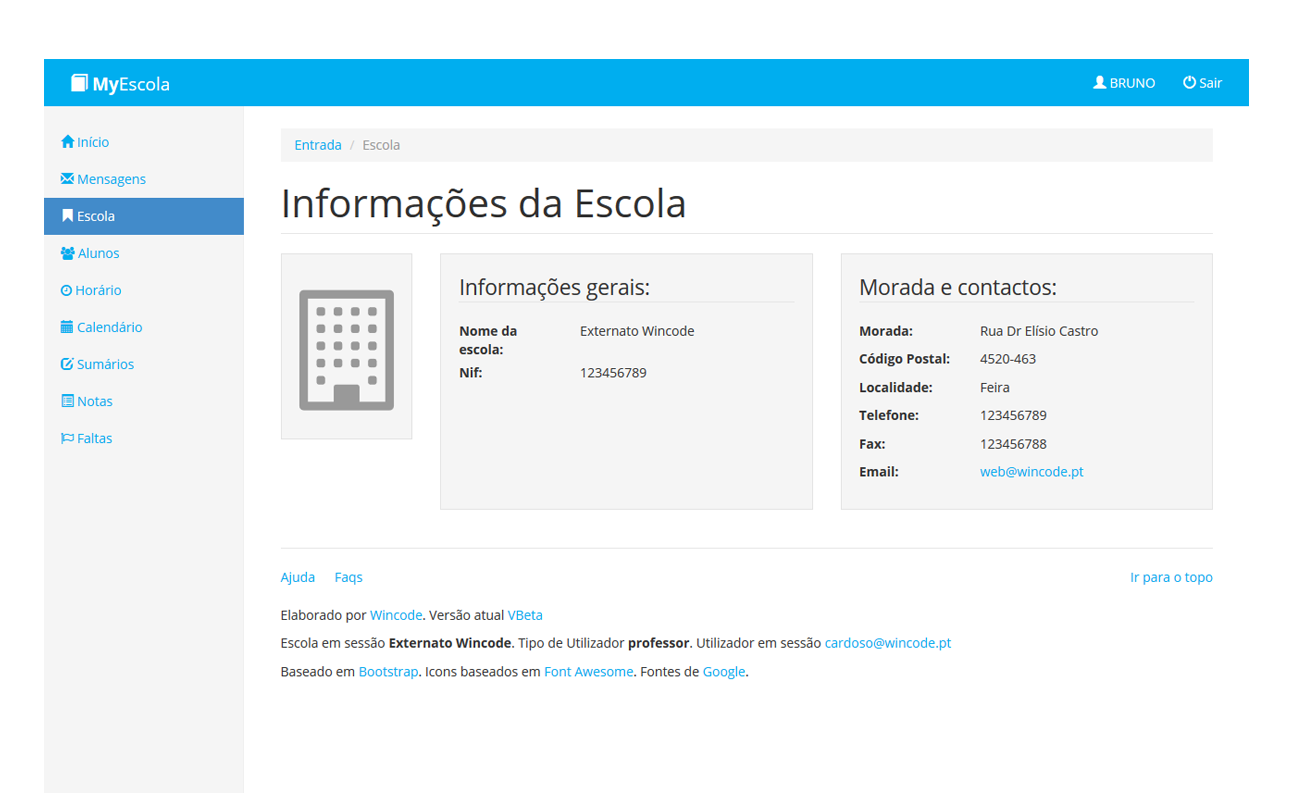Open the Faqs footer link
This screenshot has height=793, width=1302.
(348, 577)
